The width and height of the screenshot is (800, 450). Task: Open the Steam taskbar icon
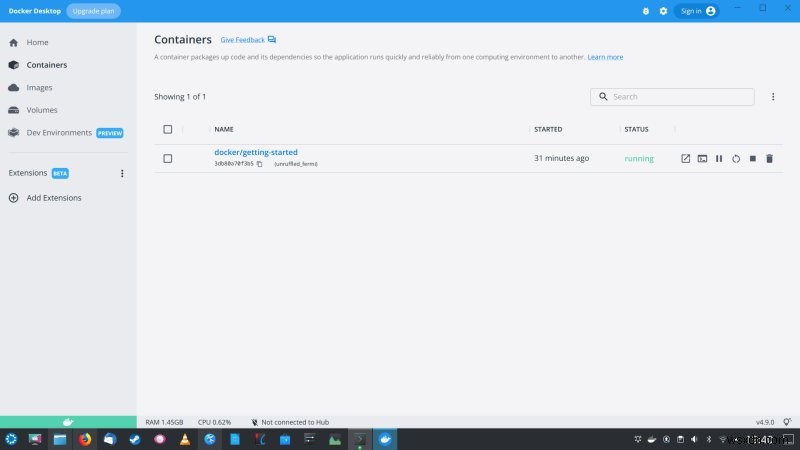tap(135, 439)
